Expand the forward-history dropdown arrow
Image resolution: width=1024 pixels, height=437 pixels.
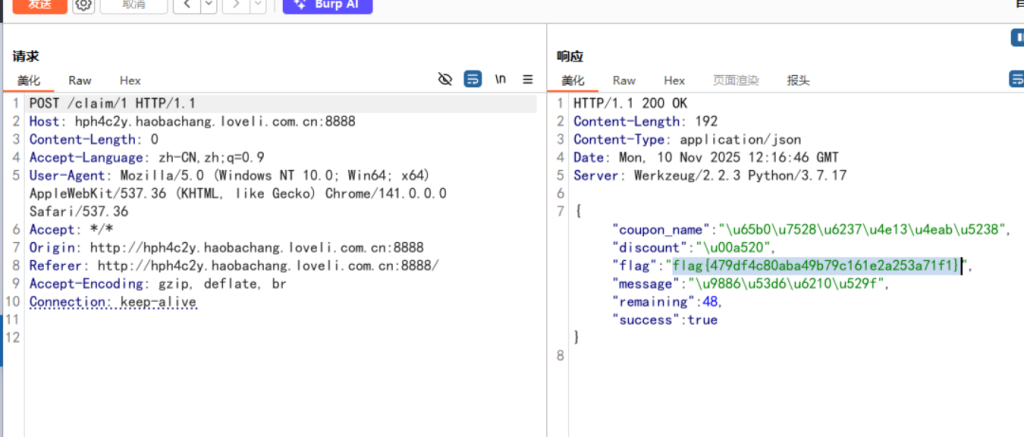(x=256, y=5)
